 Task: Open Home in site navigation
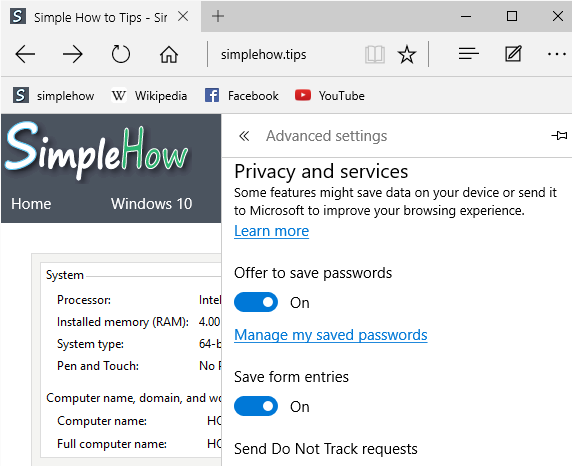point(31,204)
